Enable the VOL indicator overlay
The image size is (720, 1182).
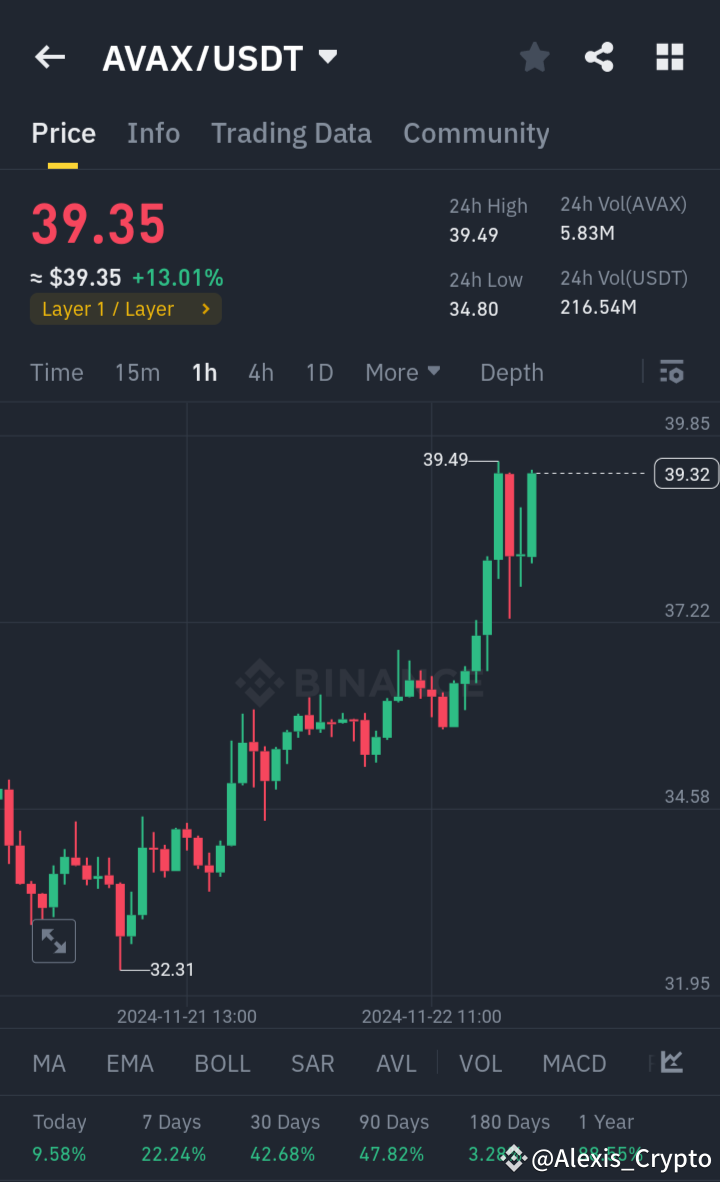(x=480, y=1063)
